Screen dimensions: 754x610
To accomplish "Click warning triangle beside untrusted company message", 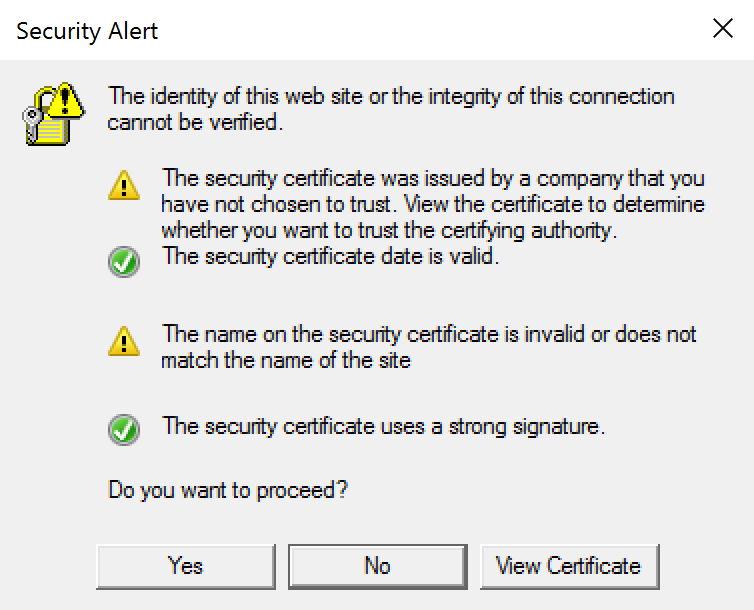I will (124, 185).
